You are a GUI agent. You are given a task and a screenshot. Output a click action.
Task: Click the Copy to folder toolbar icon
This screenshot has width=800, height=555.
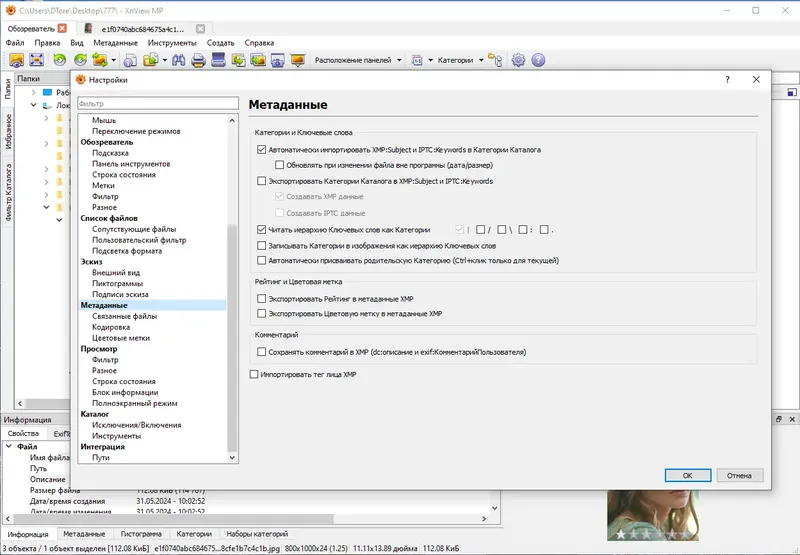click(151, 60)
